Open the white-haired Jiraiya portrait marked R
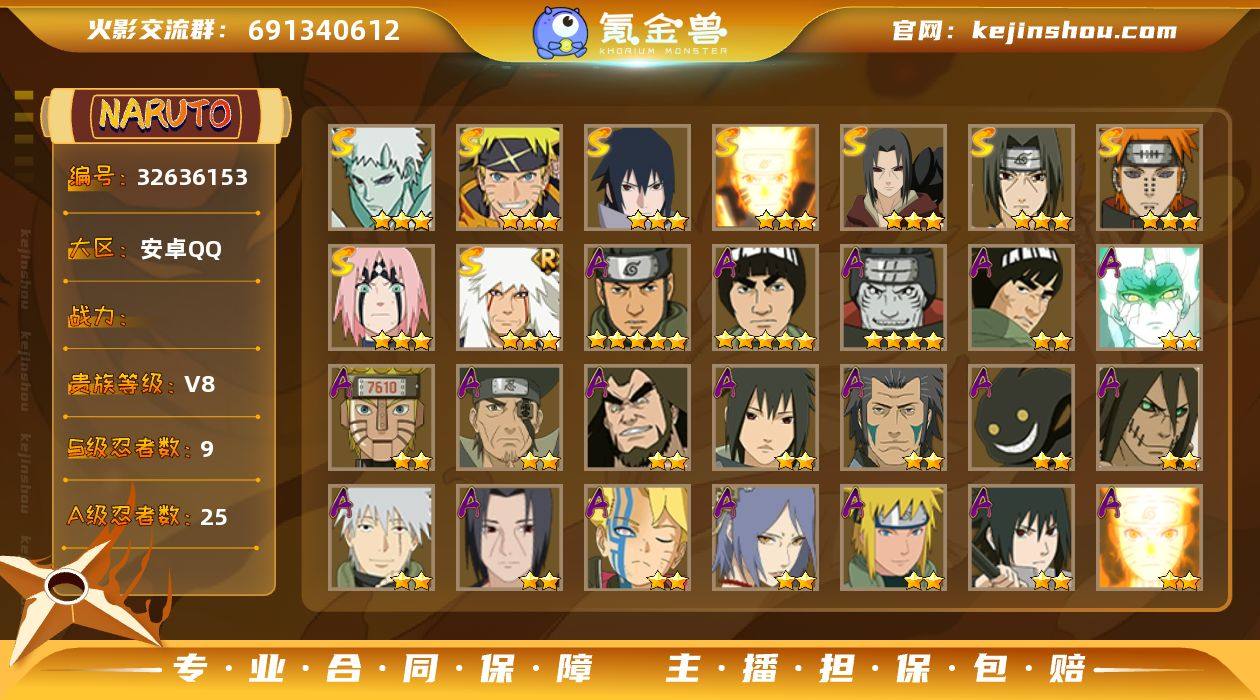The width and height of the screenshot is (1260, 700). [x=509, y=298]
